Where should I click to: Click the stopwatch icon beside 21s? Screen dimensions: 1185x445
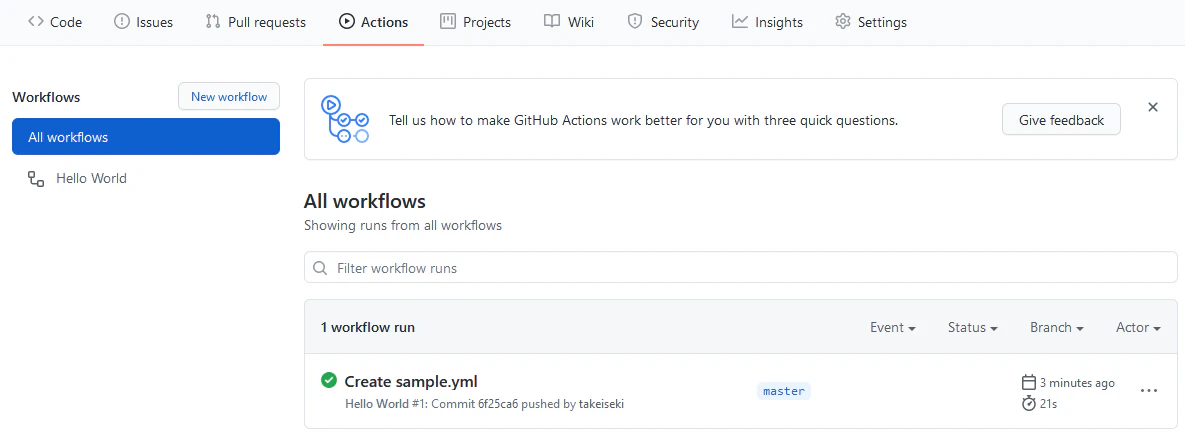coord(1028,403)
